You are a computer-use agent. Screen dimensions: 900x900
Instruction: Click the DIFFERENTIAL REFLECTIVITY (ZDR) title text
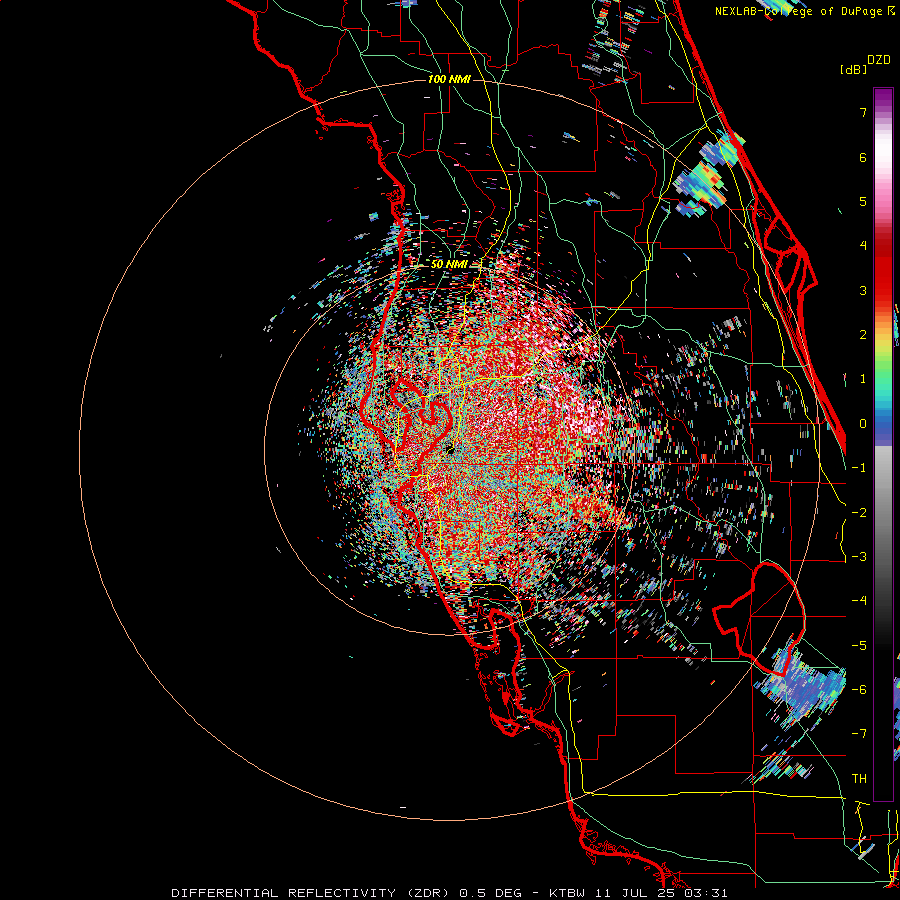311,893
